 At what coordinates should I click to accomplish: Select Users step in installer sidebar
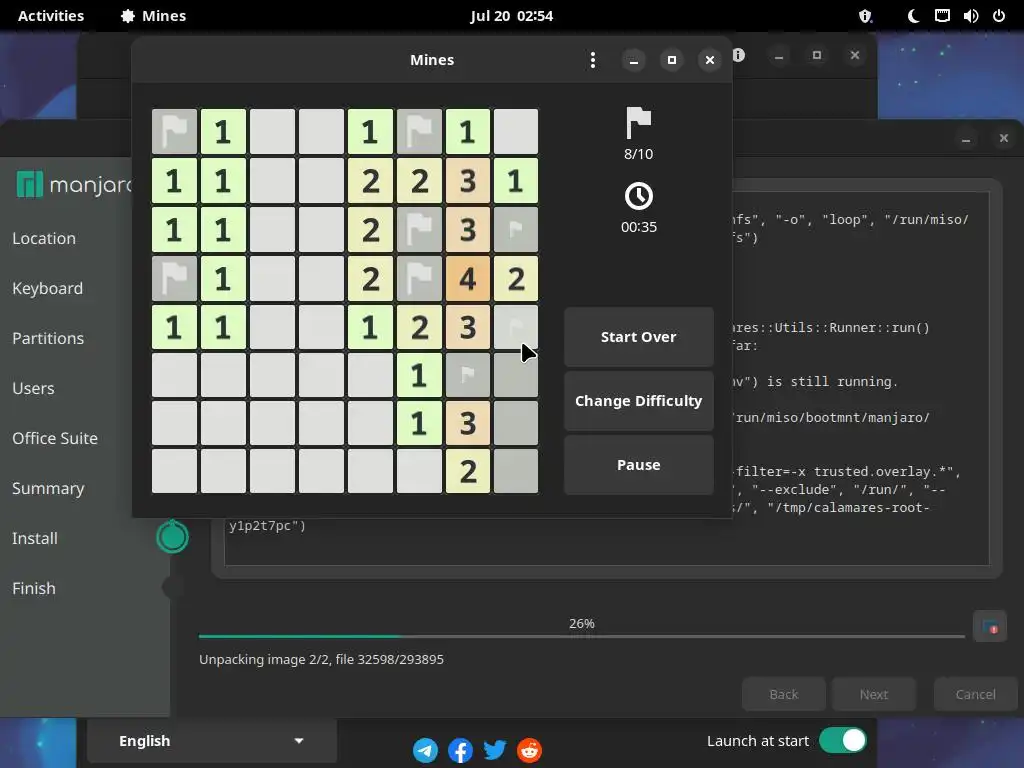[x=33, y=388]
